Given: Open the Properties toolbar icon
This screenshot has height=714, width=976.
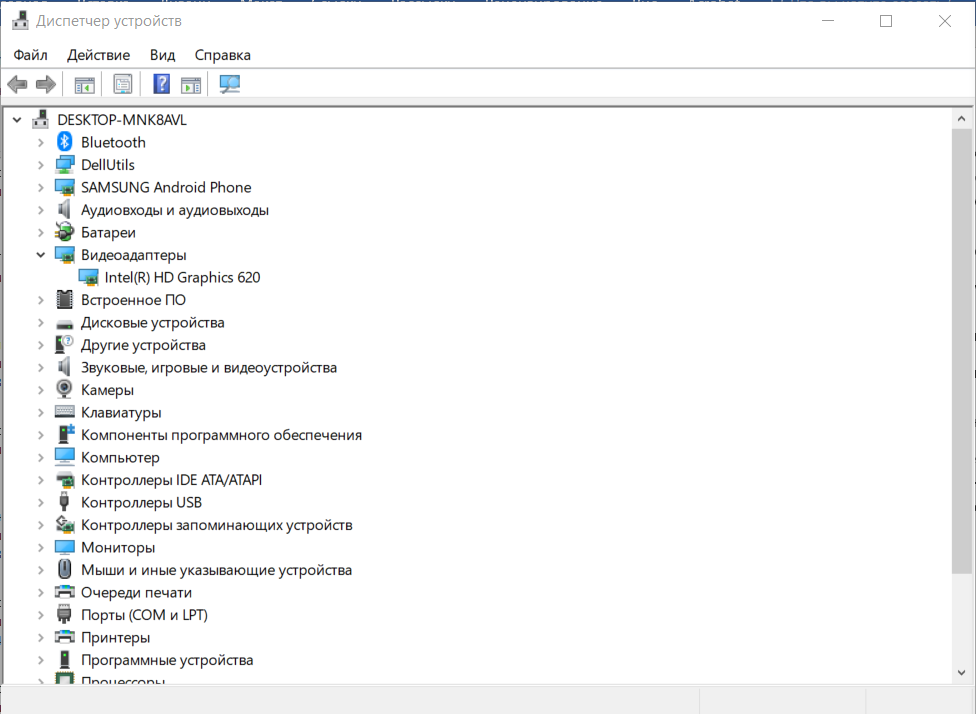Looking at the screenshot, I should click(123, 84).
